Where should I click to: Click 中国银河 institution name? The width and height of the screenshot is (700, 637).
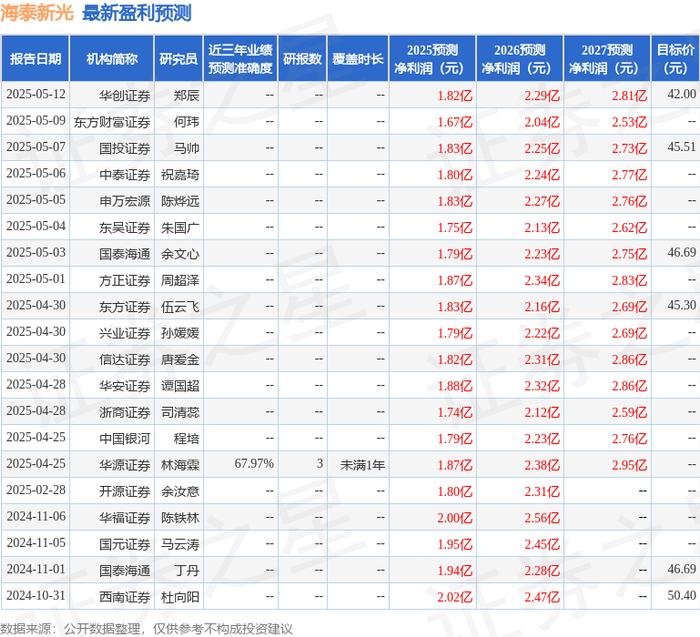coord(125,438)
